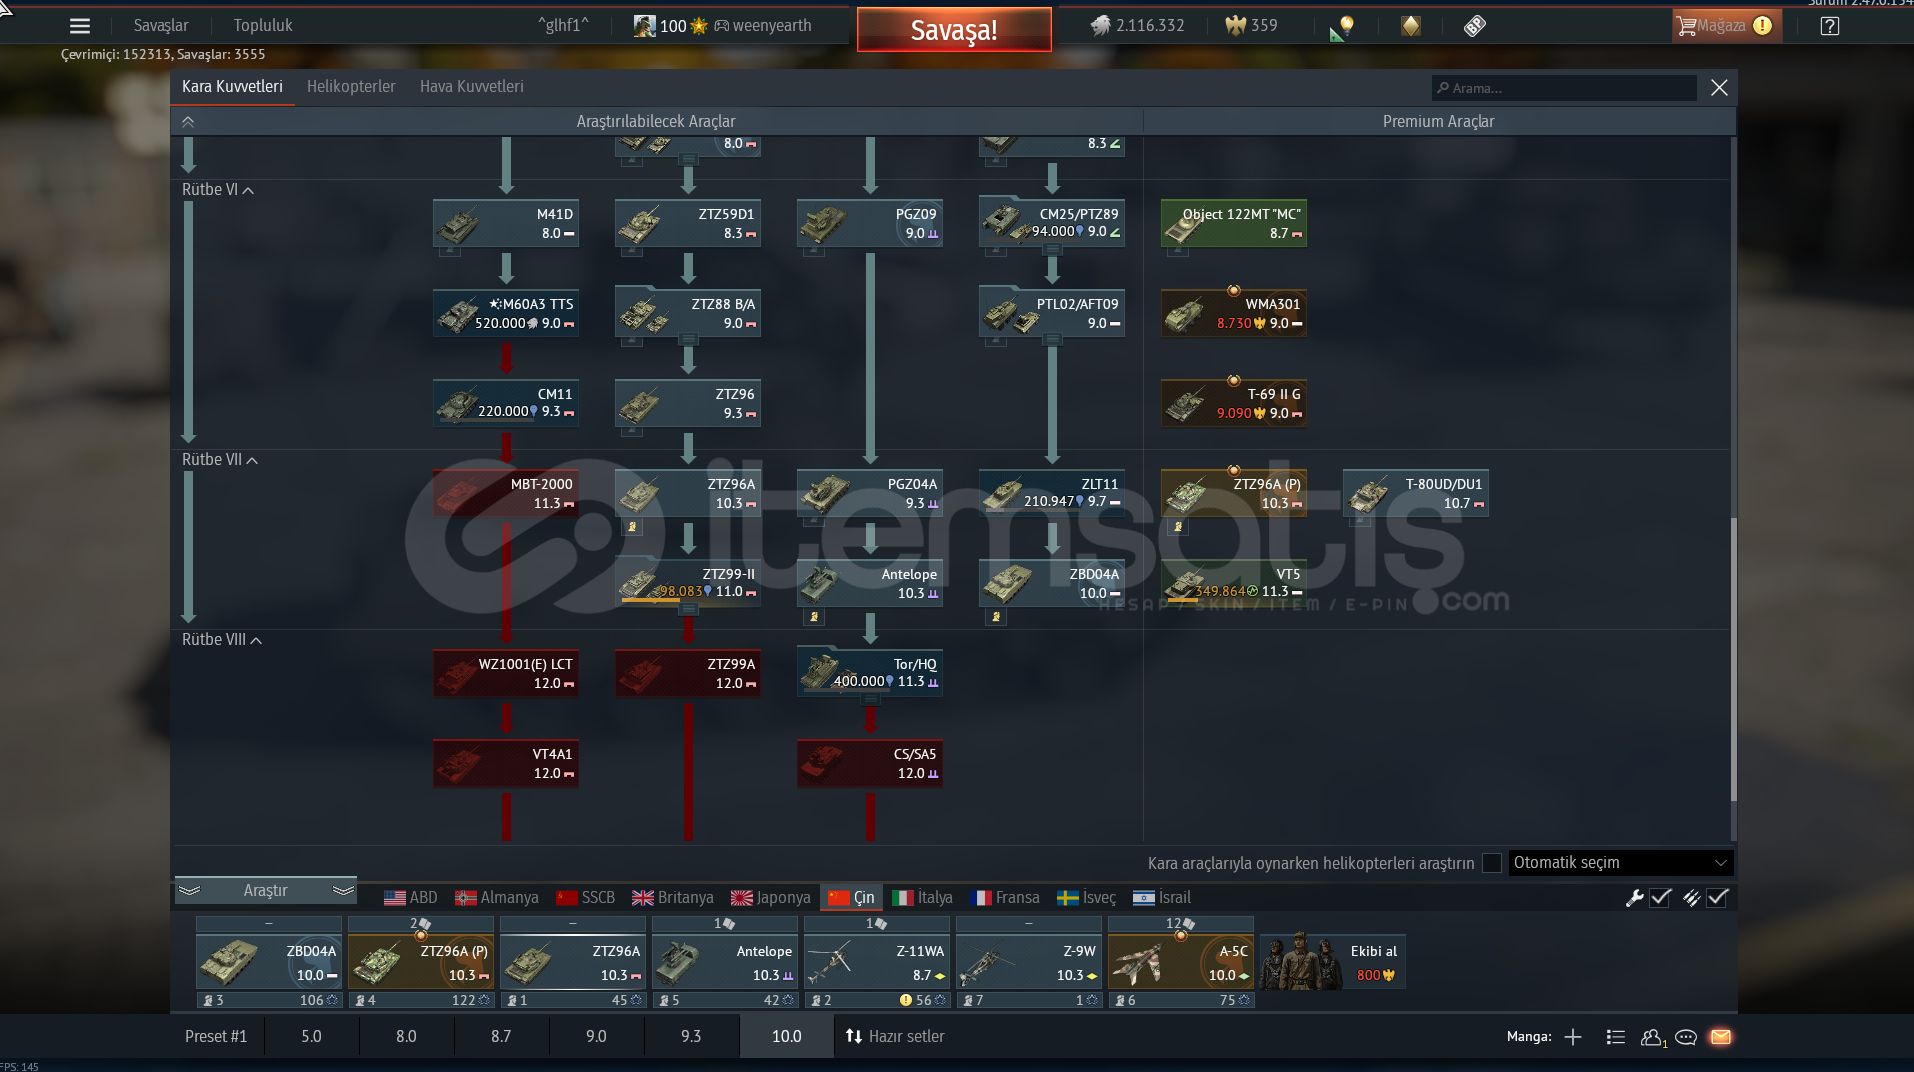Open the help question mark icon
This screenshot has width=1914, height=1072.
(x=1829, y=26)
